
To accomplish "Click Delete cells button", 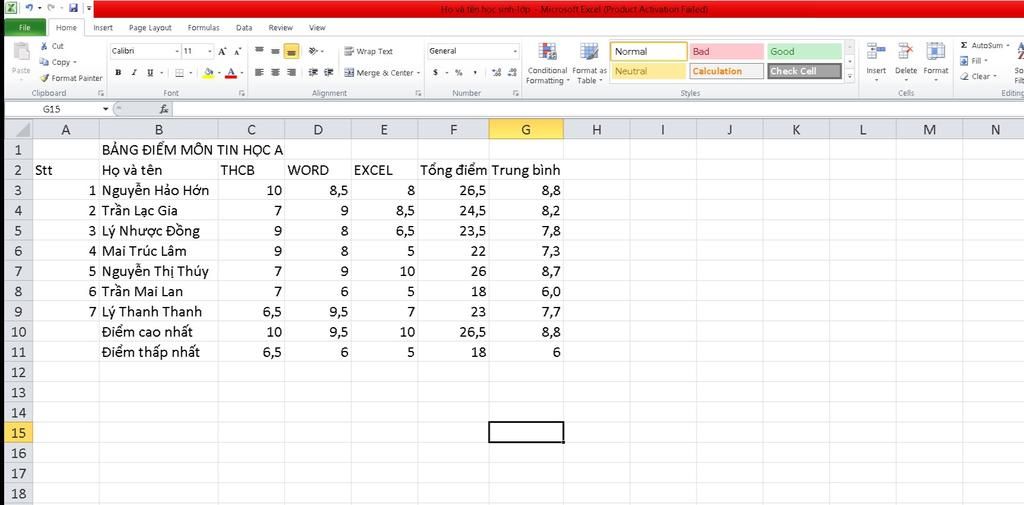I will (x=906, y=61).
